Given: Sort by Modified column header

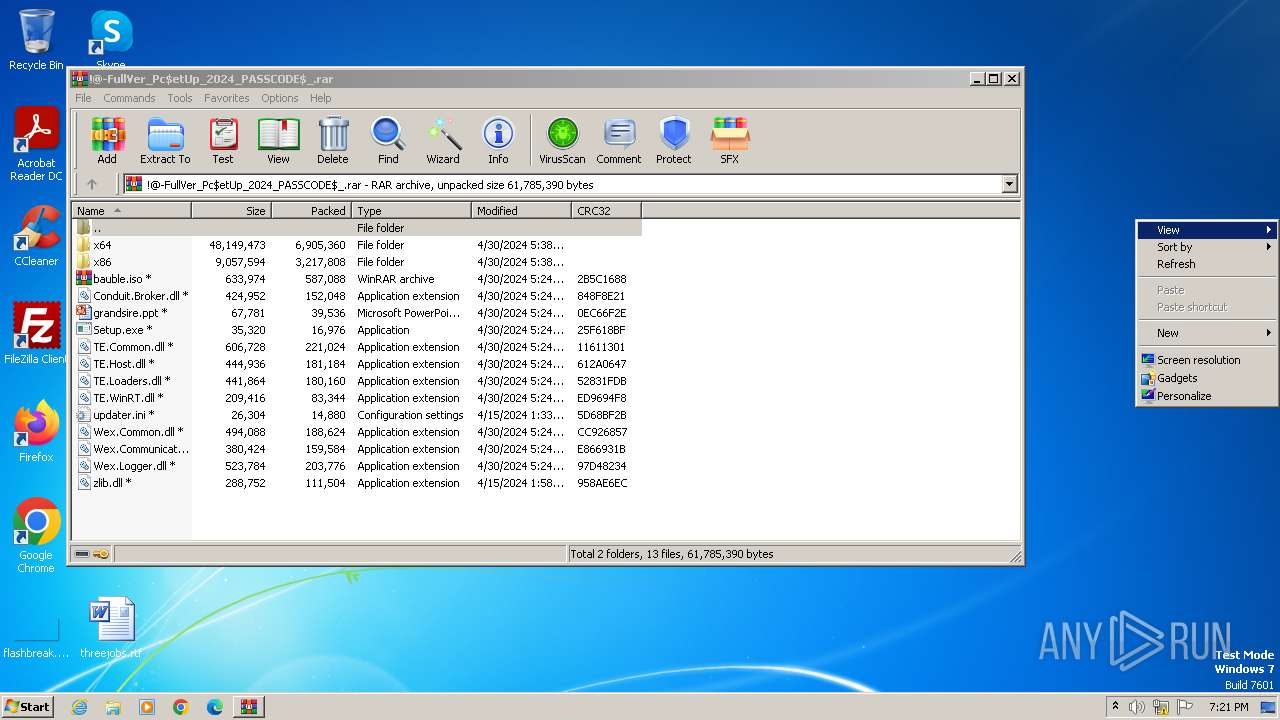Looking at the screenshot, I should coord(521,211).
